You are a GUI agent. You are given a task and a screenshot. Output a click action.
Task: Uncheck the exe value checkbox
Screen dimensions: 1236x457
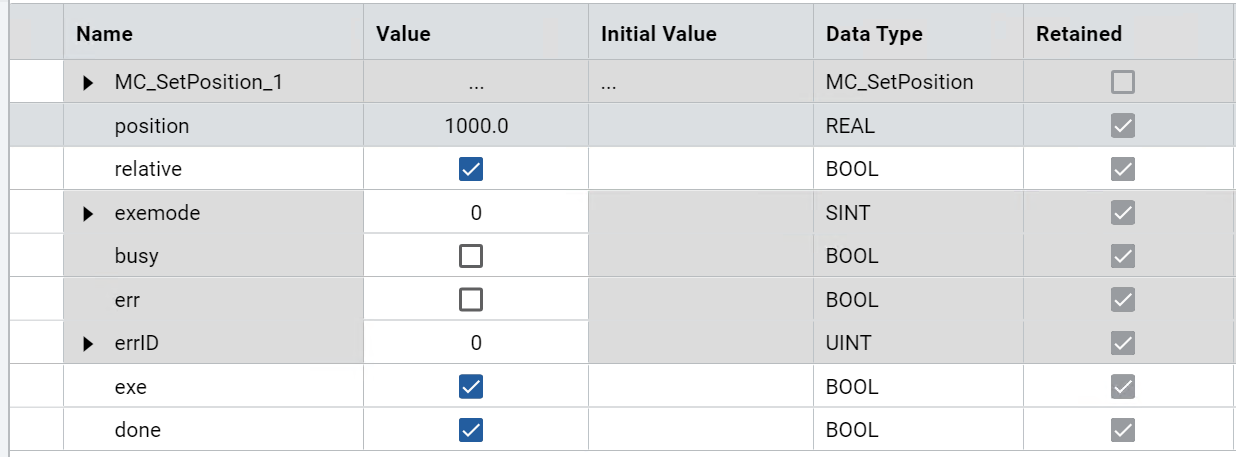pyautogui.click(x=470, y=387)
